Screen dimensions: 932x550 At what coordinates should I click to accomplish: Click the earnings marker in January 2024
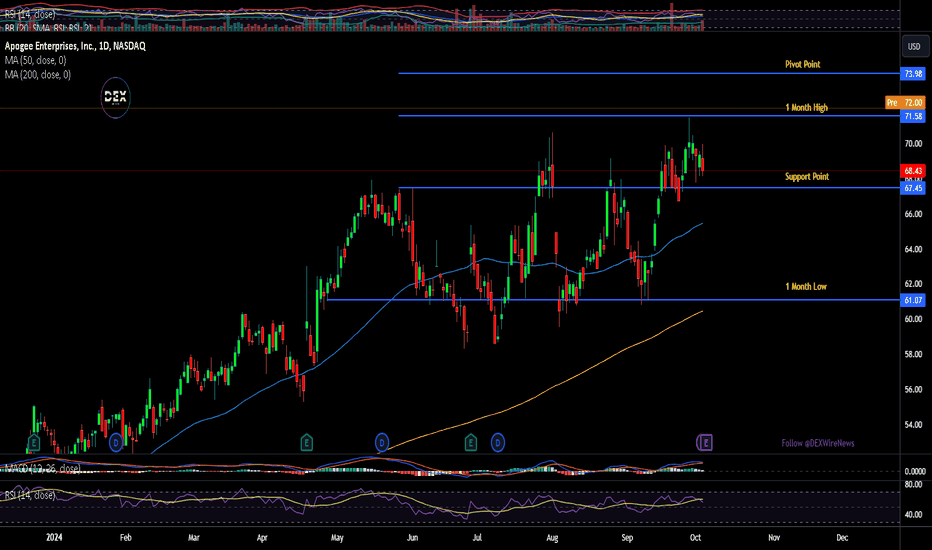(x=34, y=442)
